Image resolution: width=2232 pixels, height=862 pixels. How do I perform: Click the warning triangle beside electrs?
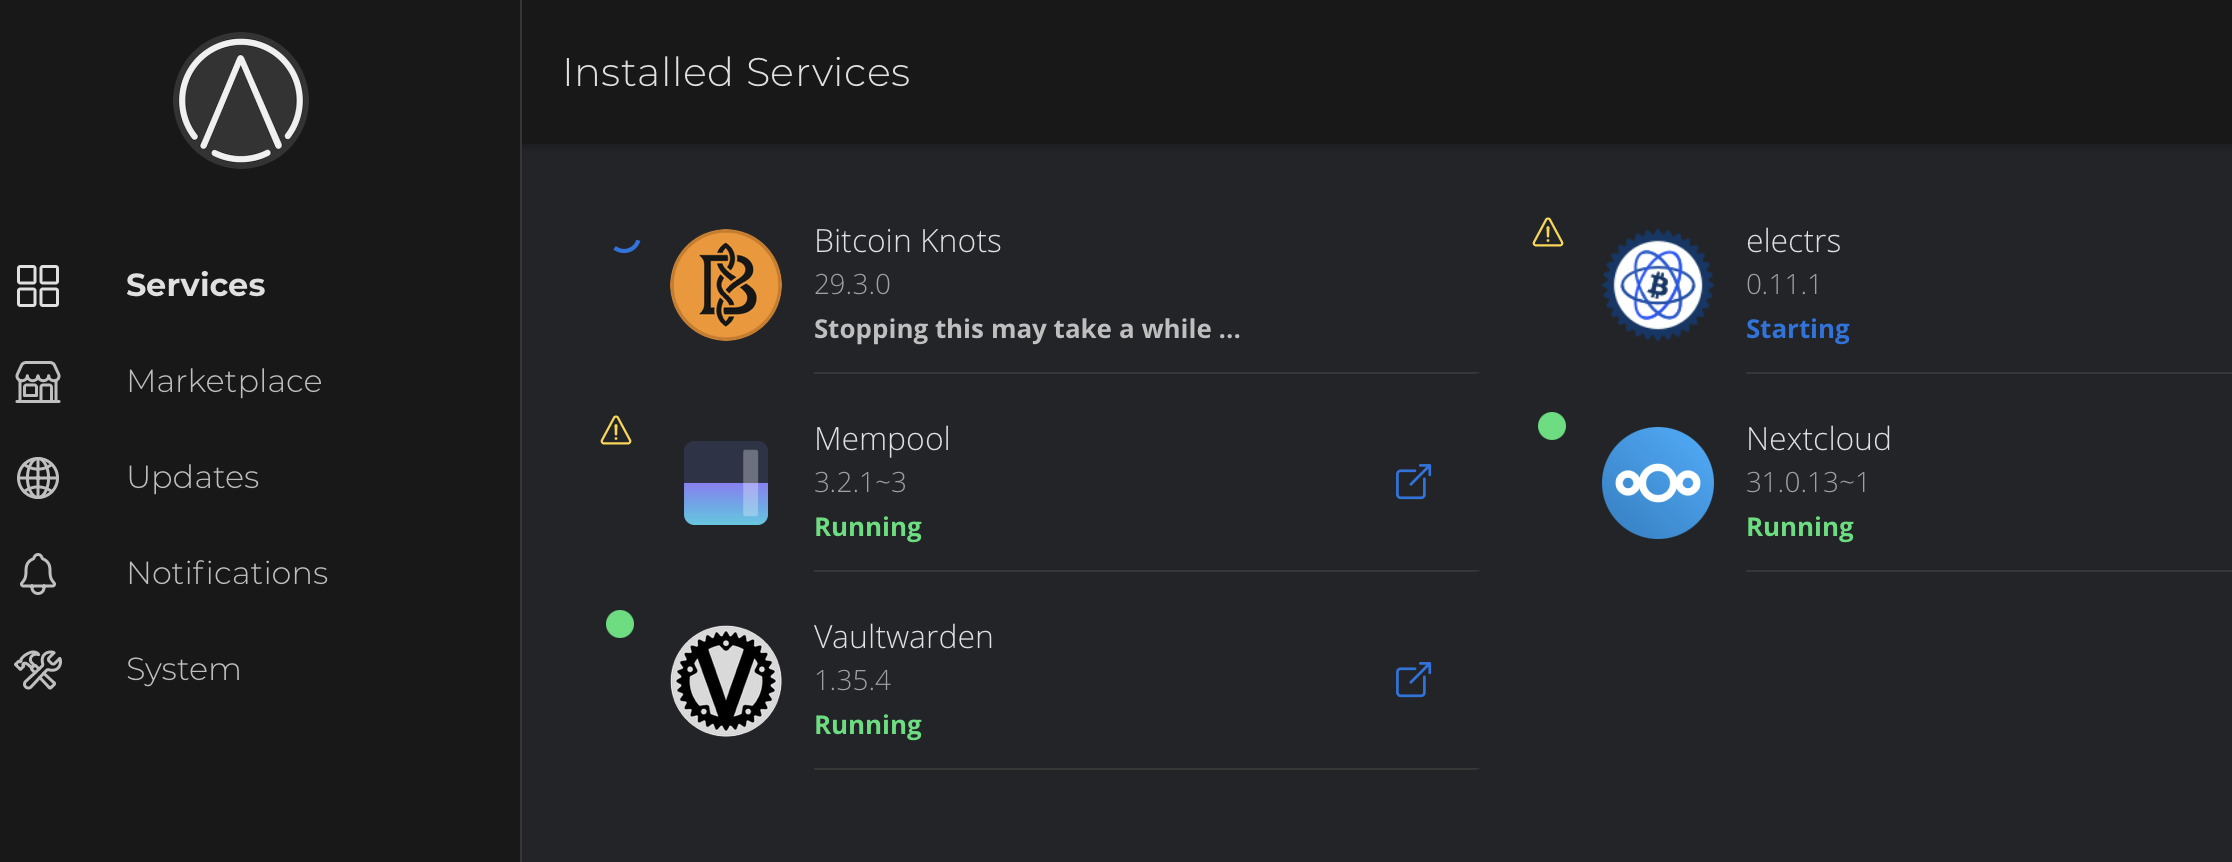click(x=1548, y=233)
